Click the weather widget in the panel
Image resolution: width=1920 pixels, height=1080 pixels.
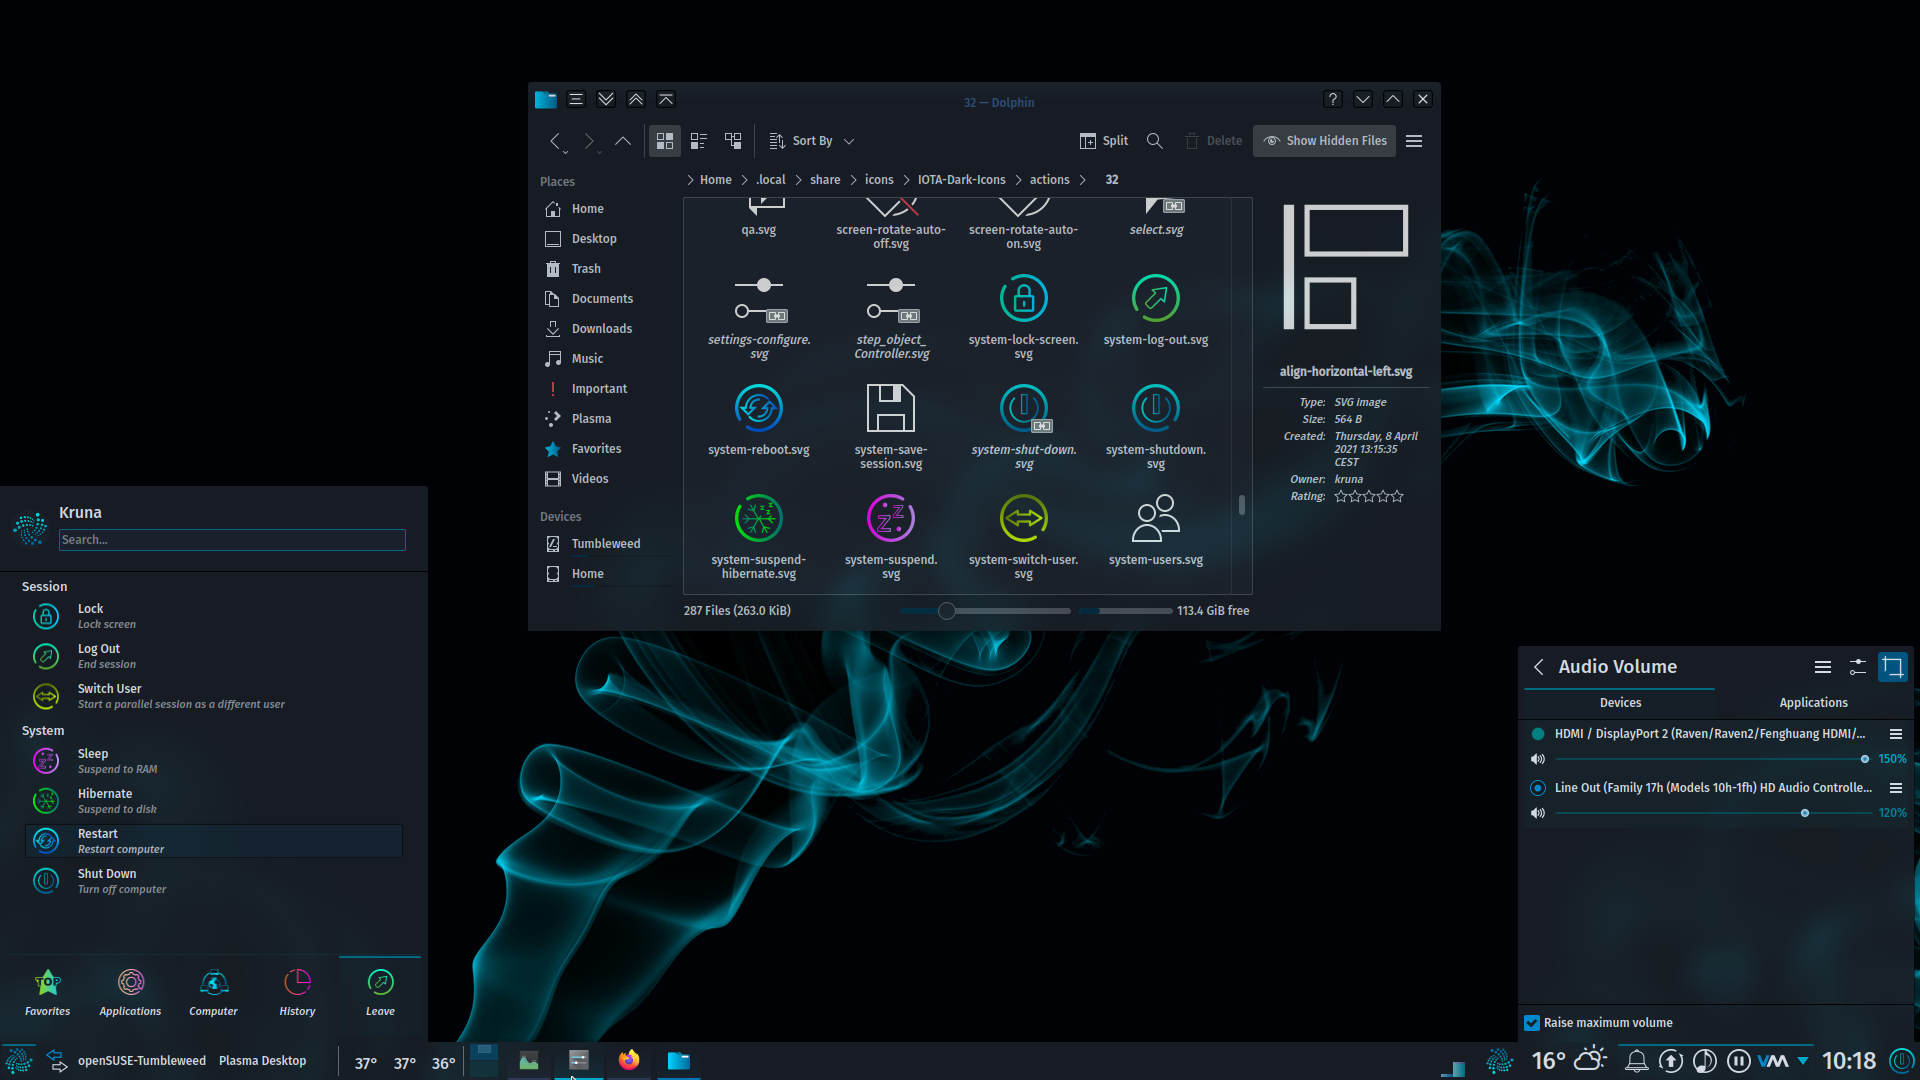coord(1570,1061)
